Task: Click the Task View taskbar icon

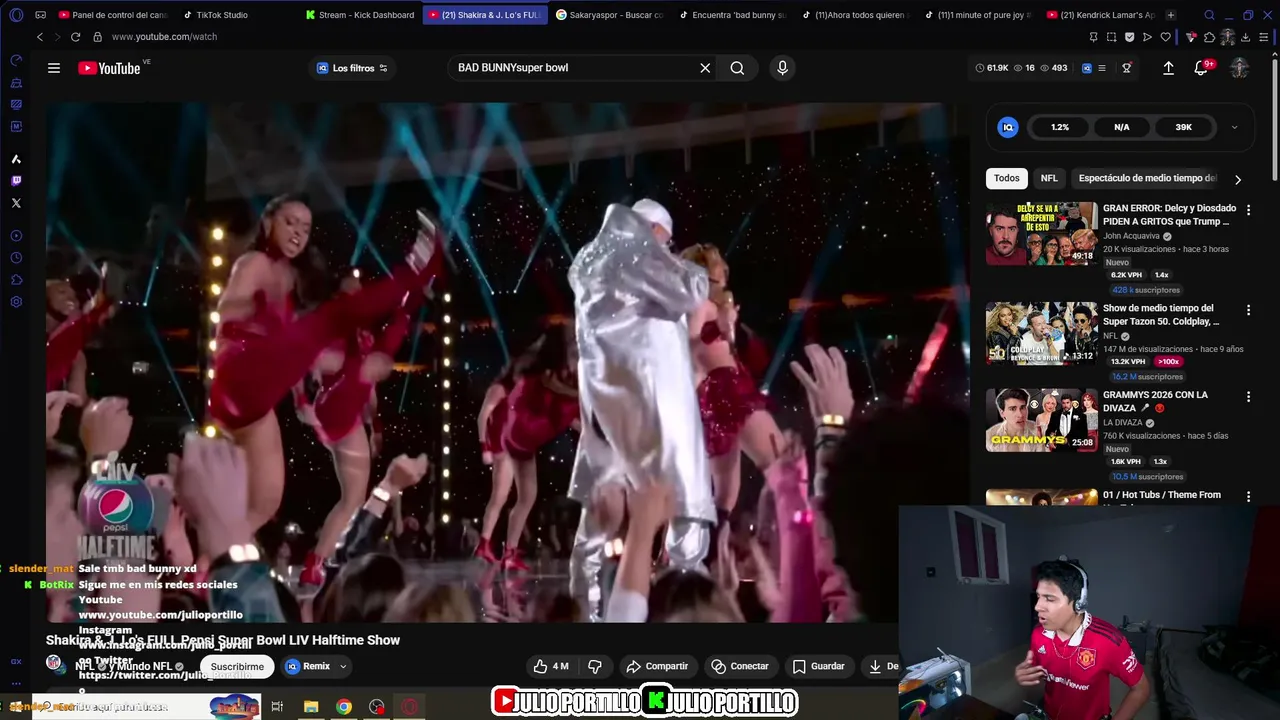Action: pos(277,707)
